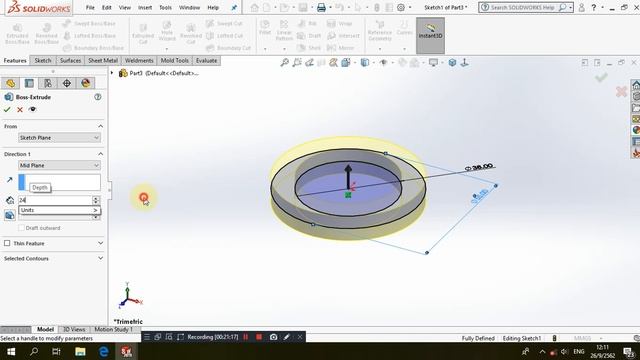640x360 pixels.
Task: Enable the Thin Feature checkbox
Action: click(7, 243)
